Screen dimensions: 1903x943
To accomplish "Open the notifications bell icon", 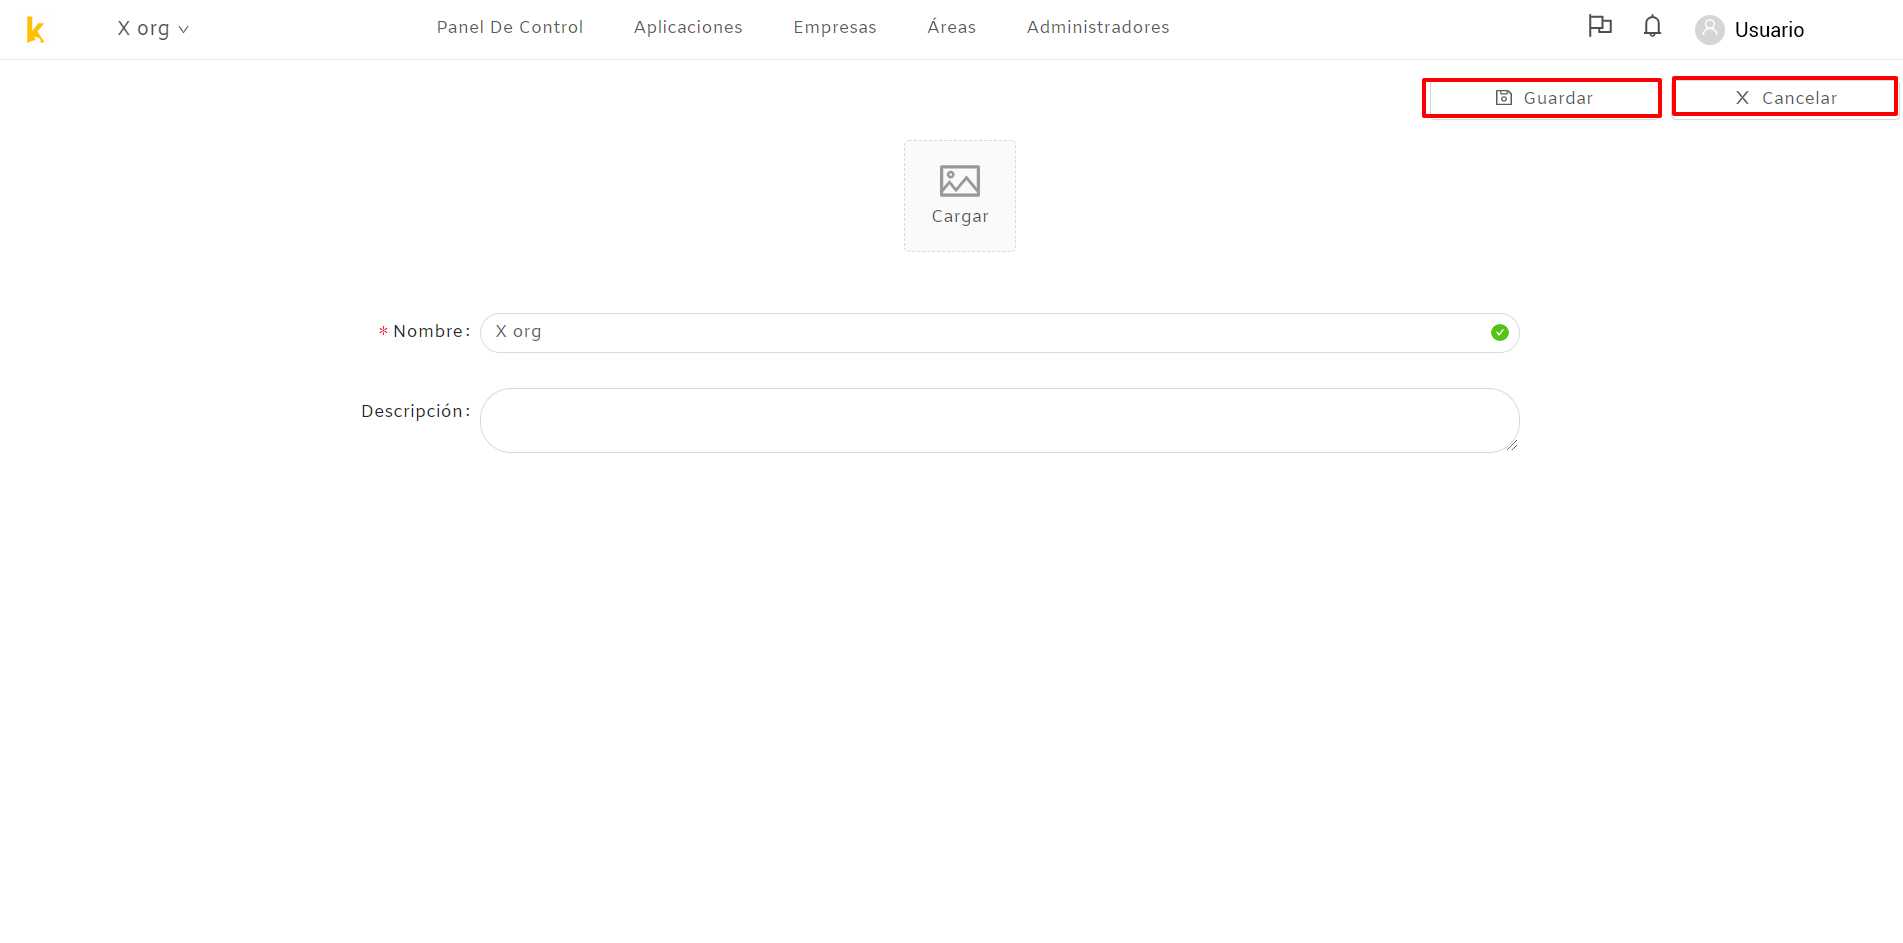I will [x=1652, y=26].
